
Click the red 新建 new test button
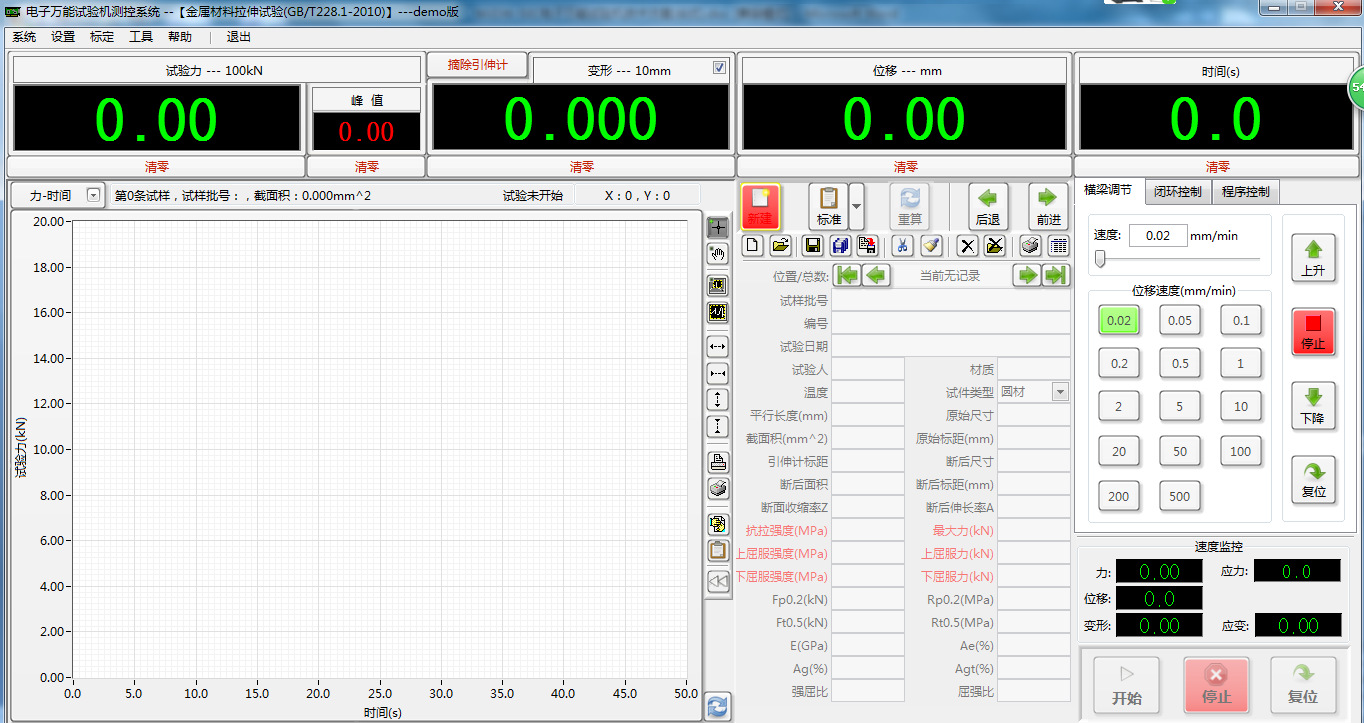(x=760, y=206)
